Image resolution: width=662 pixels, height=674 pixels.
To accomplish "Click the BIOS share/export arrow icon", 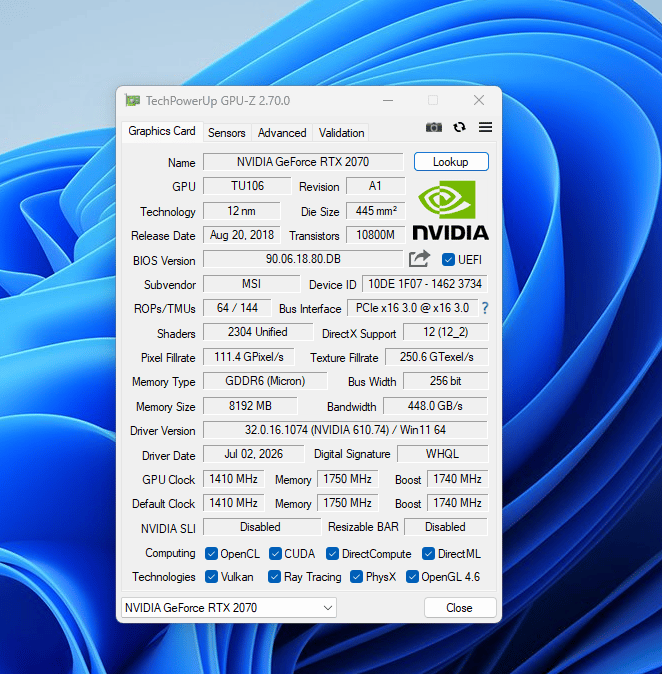I will 419,259.
